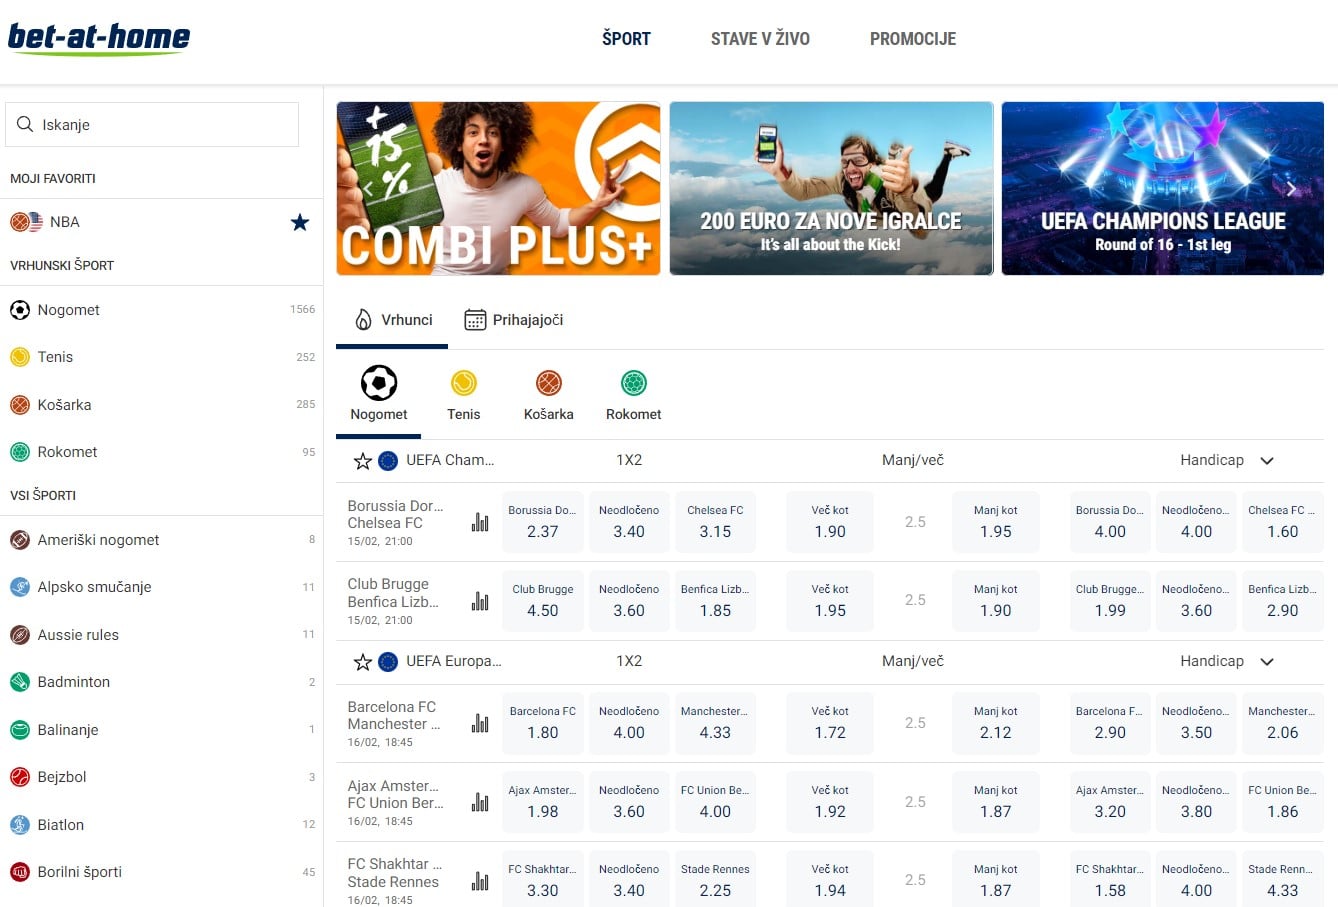Screen dimensions: 1338x907
Task: Expand Handicap dropdown for UEFA Champions League
Action: pos(1267,461)
